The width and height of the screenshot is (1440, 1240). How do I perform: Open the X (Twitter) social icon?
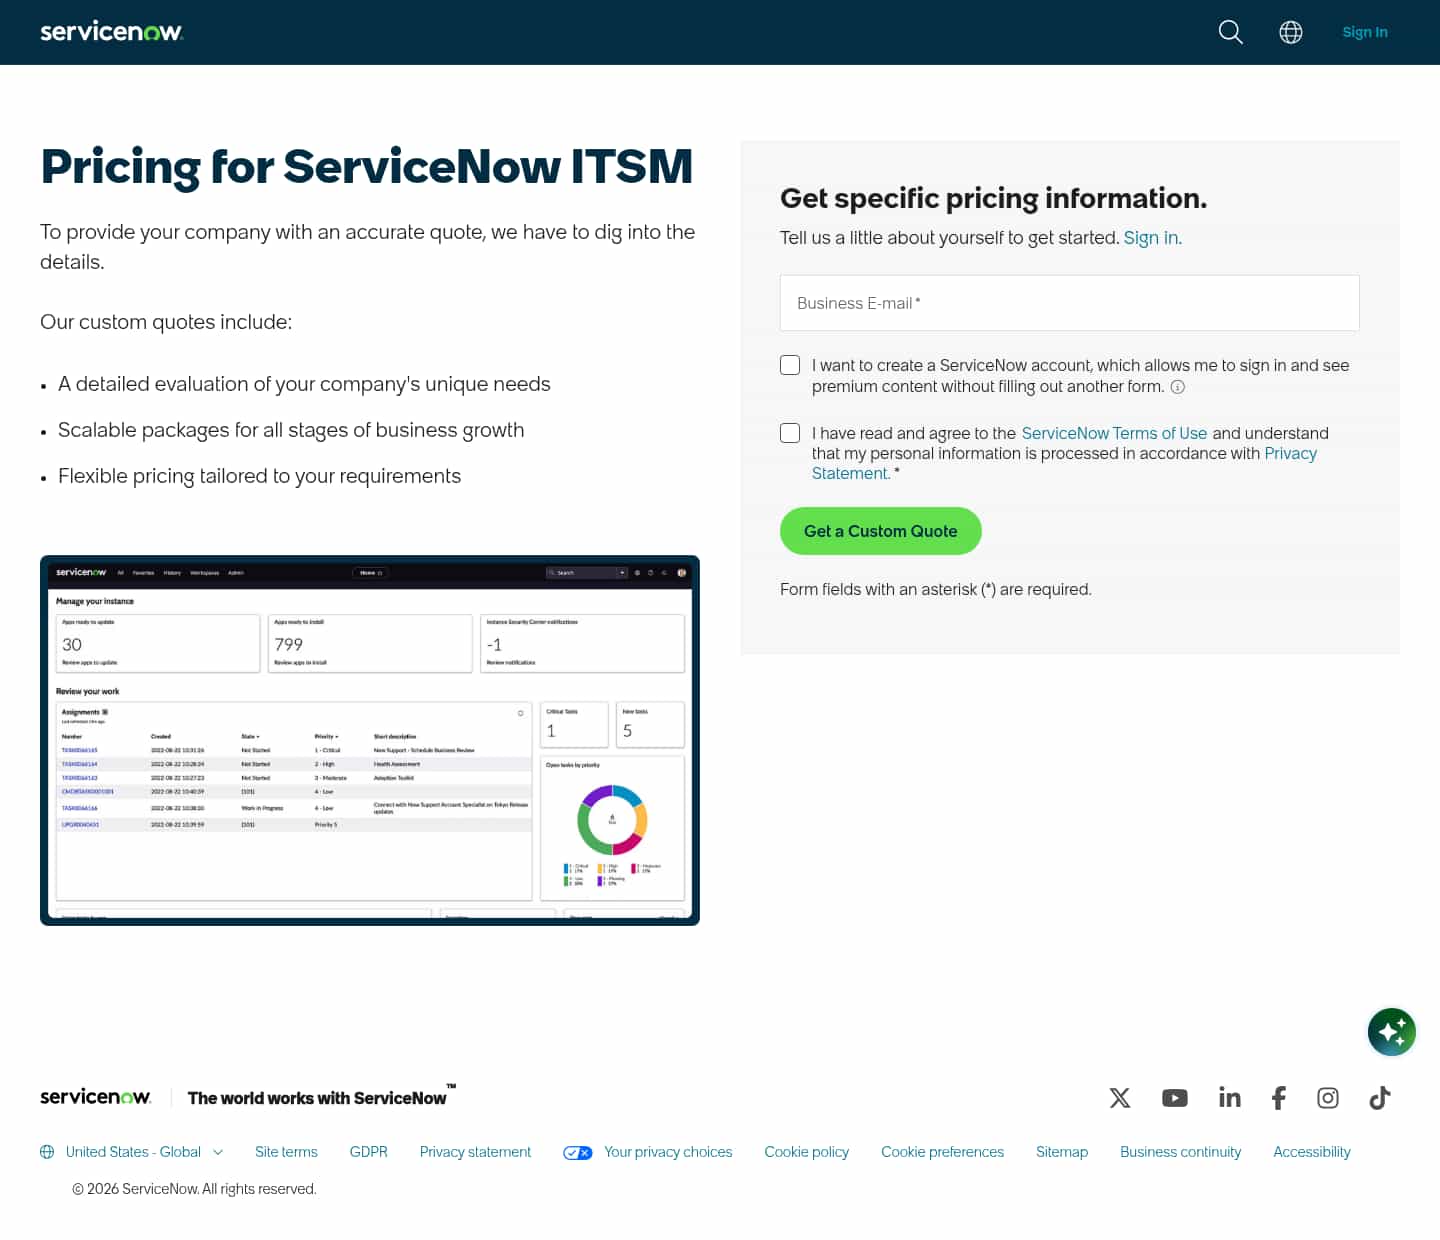click(x=1120, y=1098)
